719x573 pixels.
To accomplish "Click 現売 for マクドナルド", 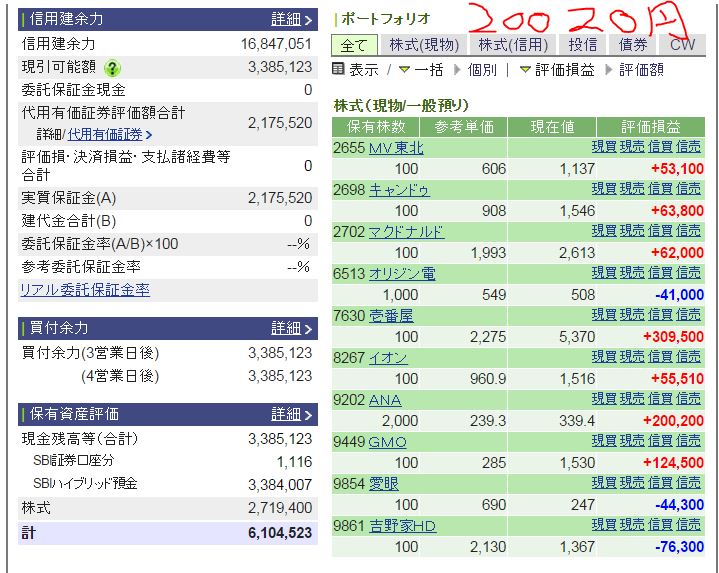I will click(632, 231).
